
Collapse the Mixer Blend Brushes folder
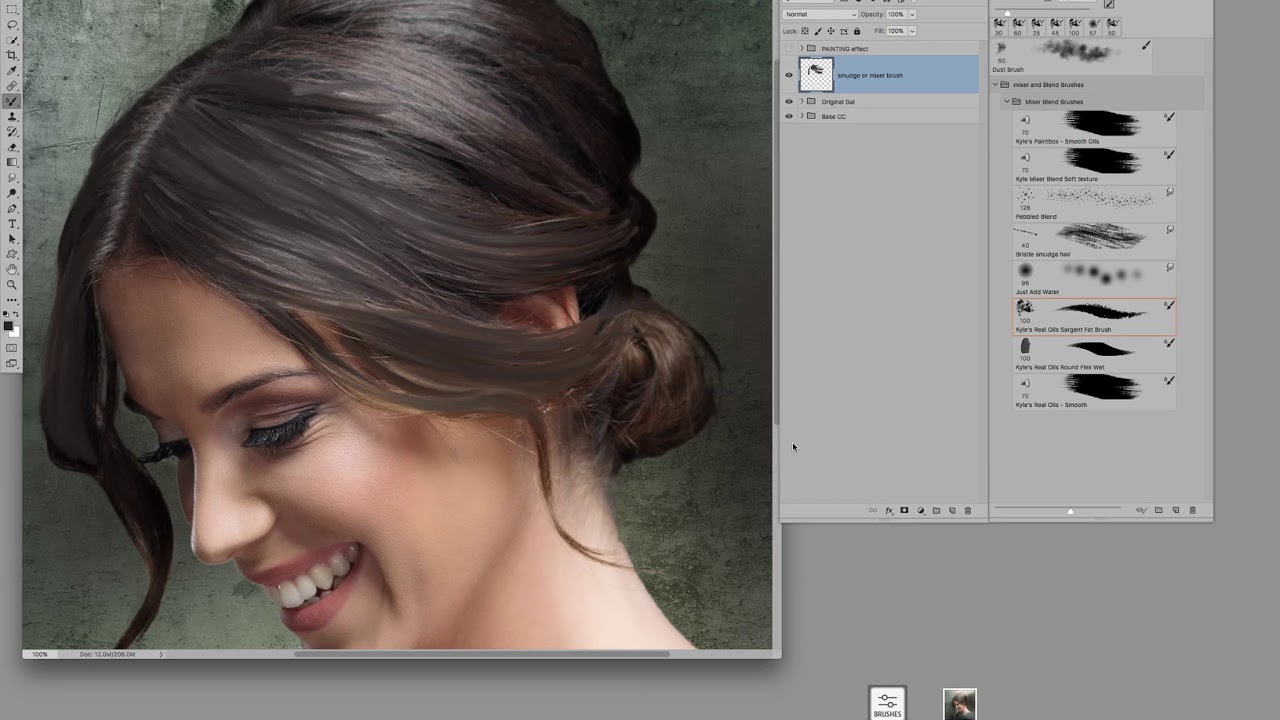pyautogui.click(x=1007, y=102)
